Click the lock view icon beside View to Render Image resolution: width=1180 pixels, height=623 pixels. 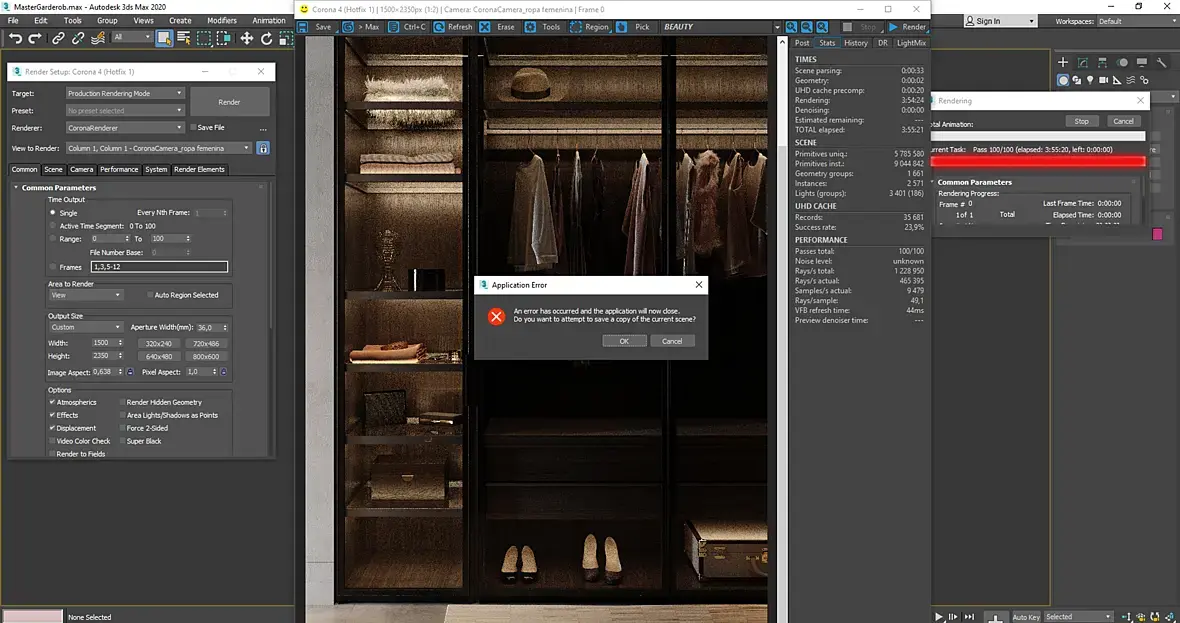click(x=263, y=148)
